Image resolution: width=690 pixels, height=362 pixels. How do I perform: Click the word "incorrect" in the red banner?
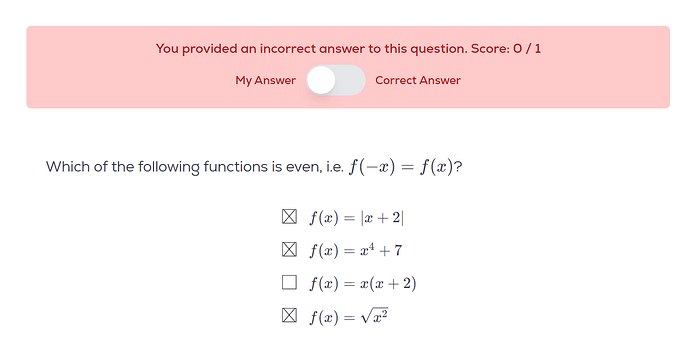tap(288, 48)
